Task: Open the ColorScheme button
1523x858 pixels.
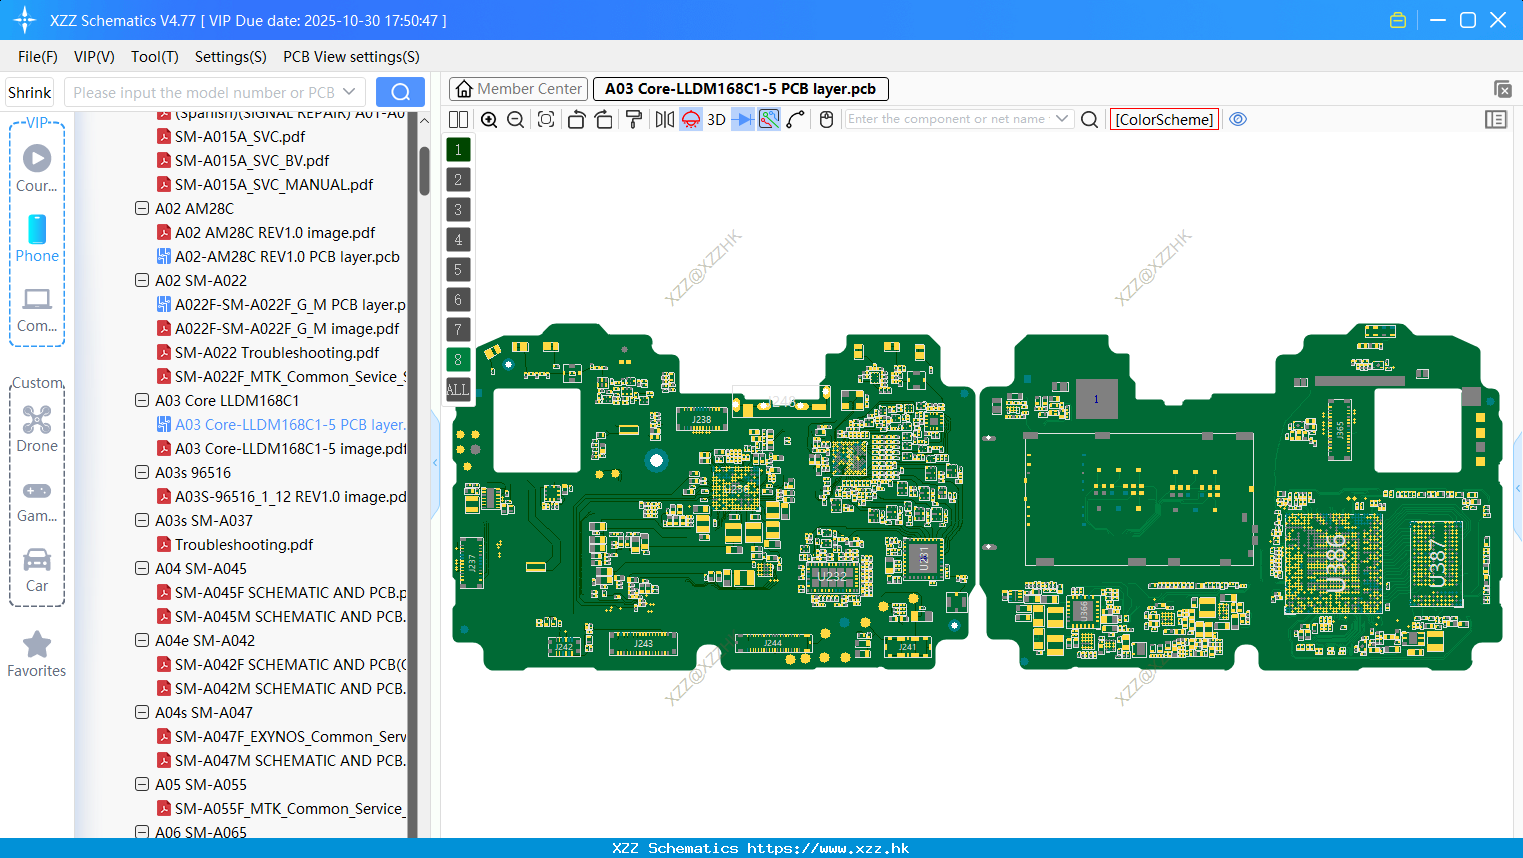Action: (1164, 119)
